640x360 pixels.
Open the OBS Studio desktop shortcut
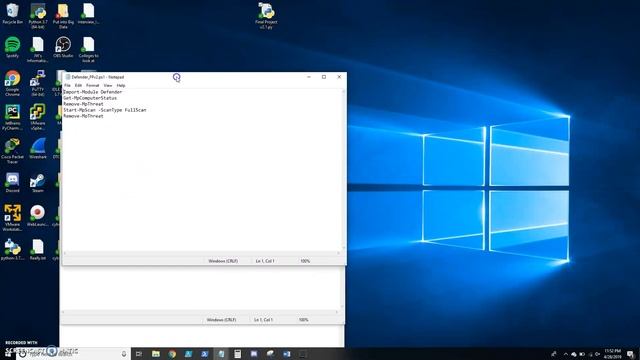(63, 47)
